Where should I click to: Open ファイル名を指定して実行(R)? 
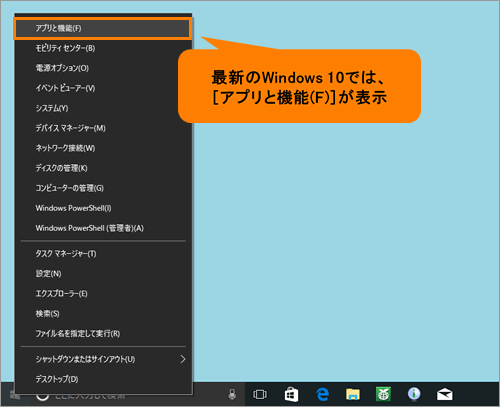(x=103, y=334)
